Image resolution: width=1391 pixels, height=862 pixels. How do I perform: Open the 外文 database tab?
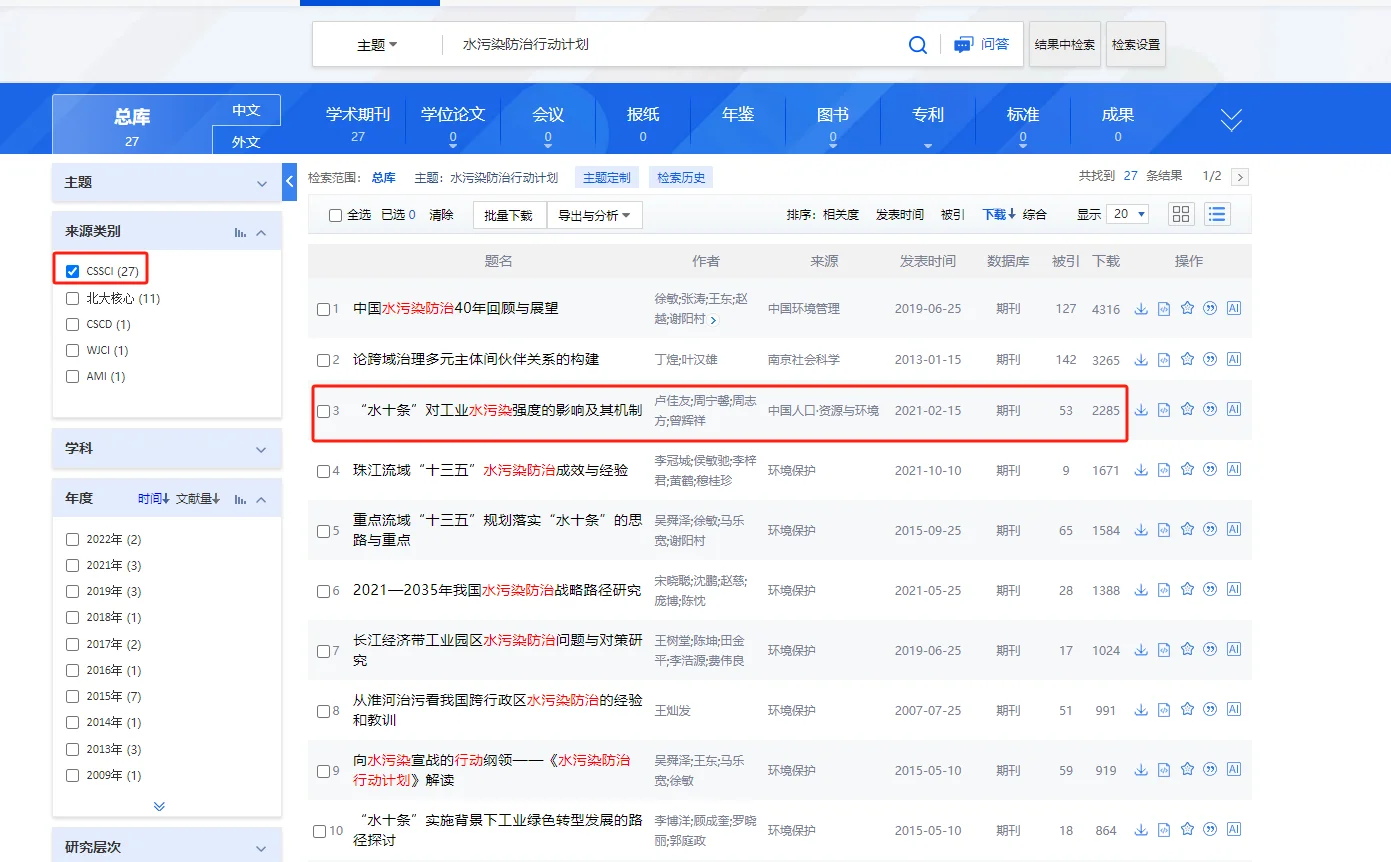(245, 140)
